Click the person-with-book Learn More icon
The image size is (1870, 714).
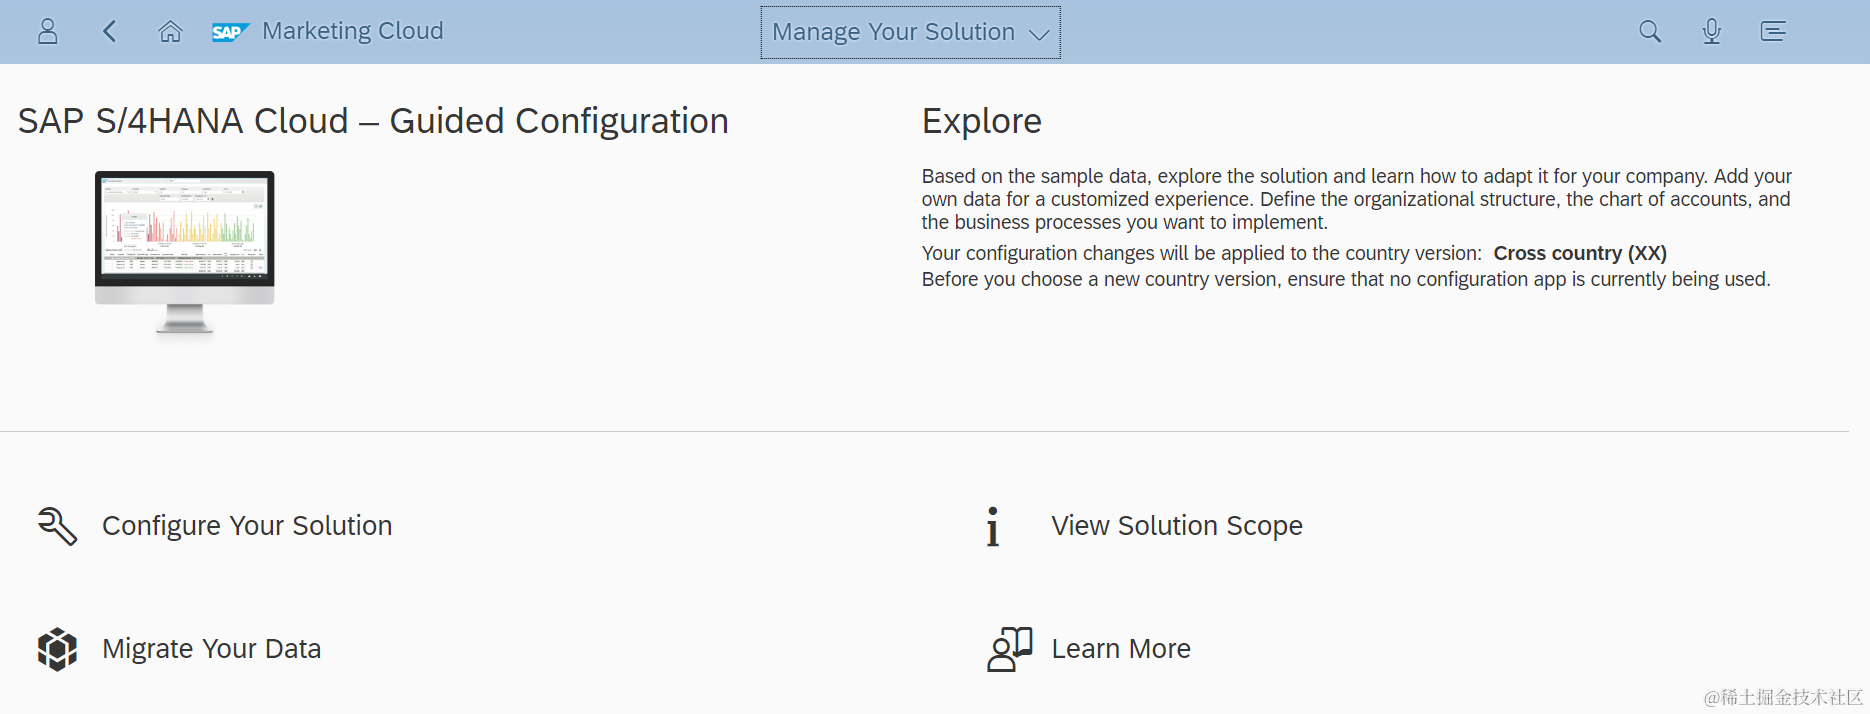pyautogui.click(x=1009, y=649)
